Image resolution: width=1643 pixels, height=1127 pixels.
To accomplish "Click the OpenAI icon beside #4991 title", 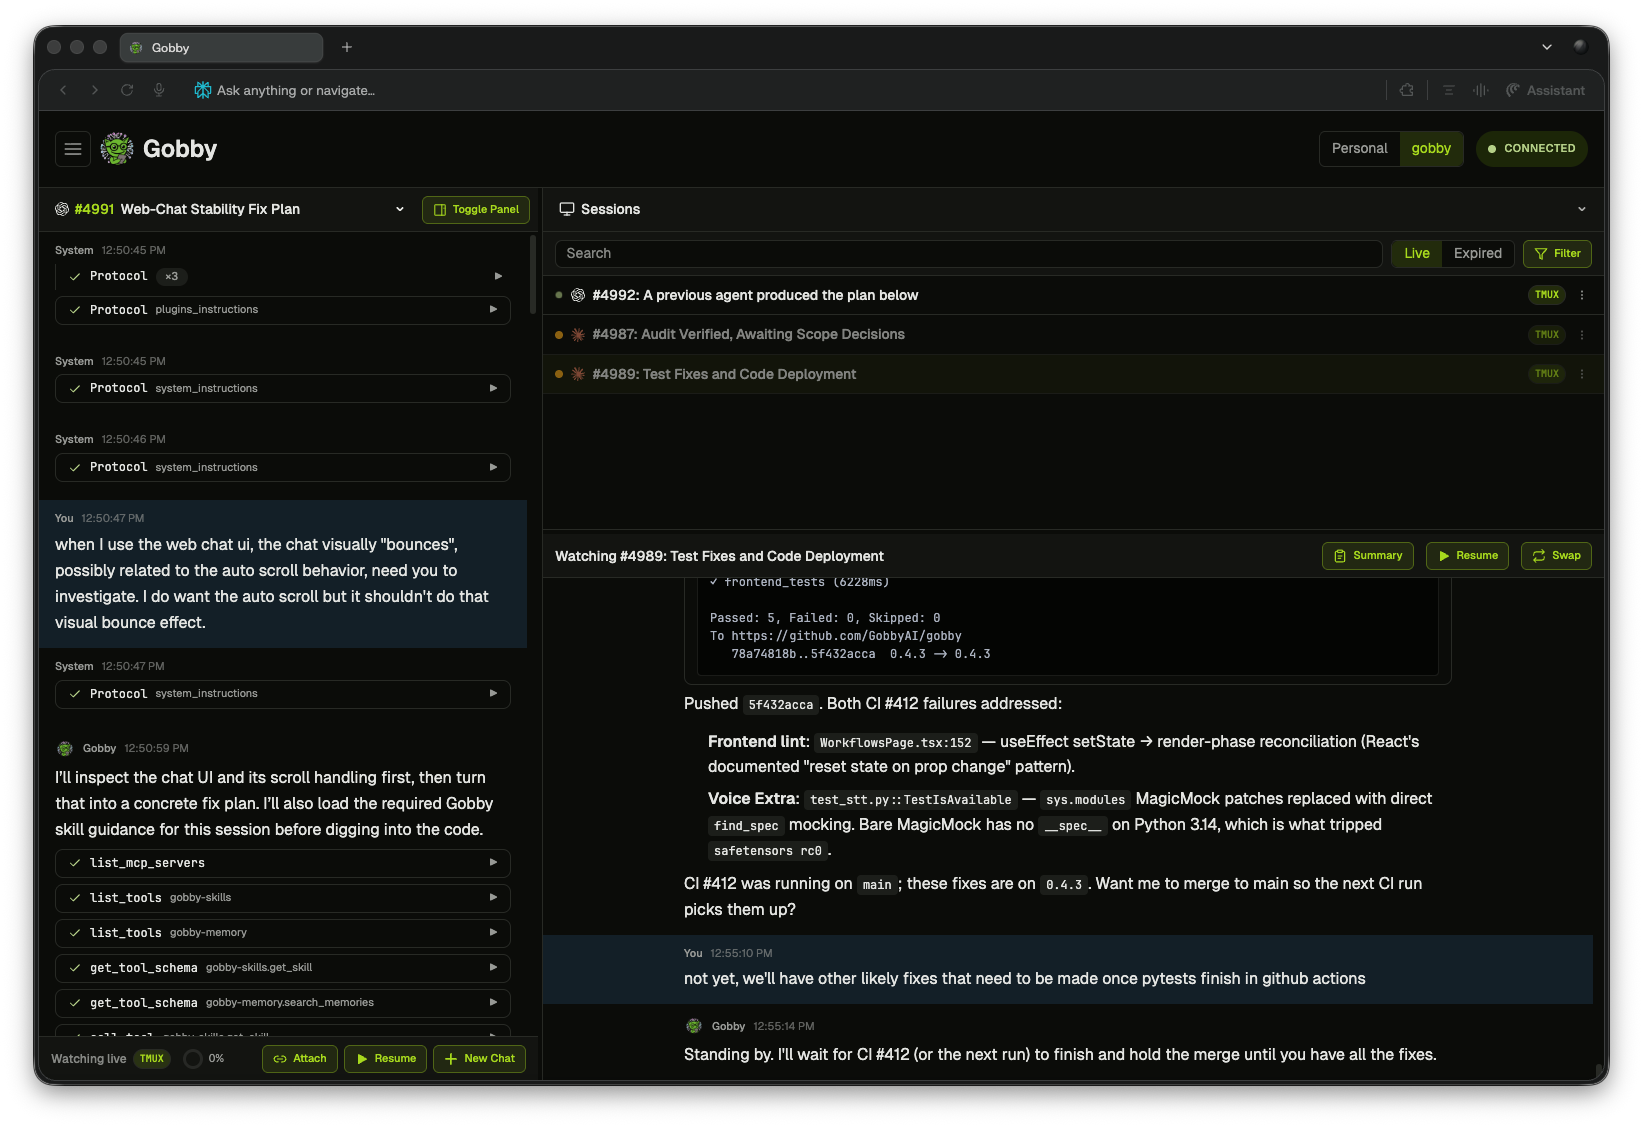I will click(x=62, y=209).
